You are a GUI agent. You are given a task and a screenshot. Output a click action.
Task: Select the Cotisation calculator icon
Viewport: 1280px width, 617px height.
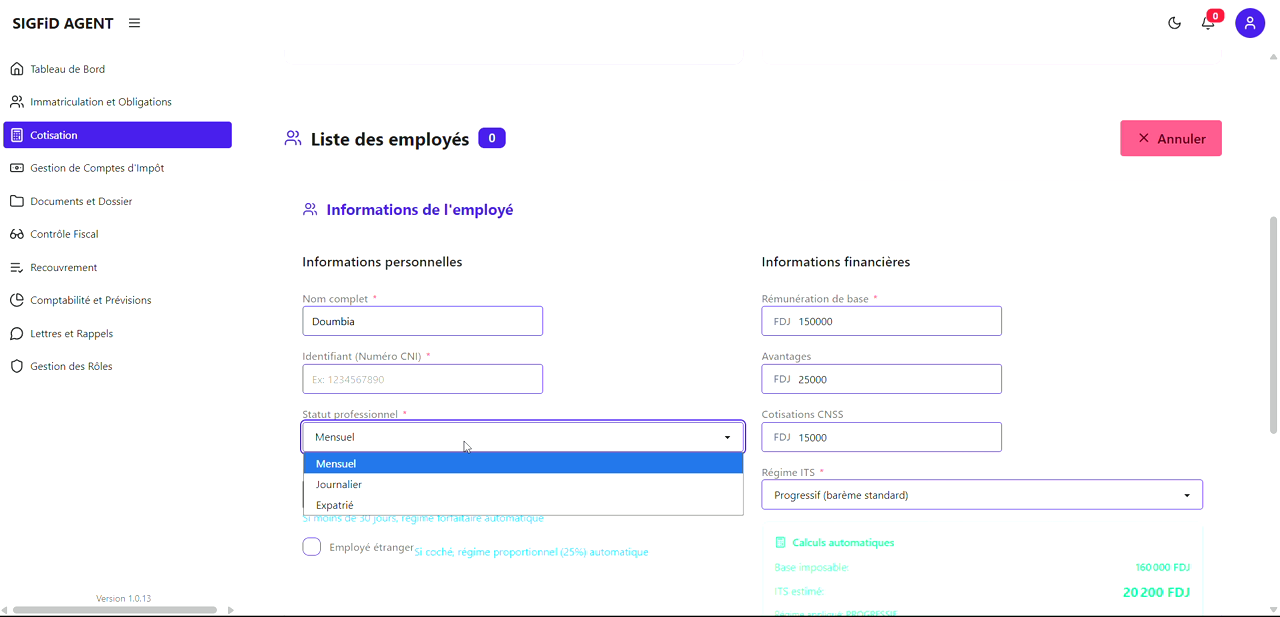pyautogui.click(x=15, y=134)
